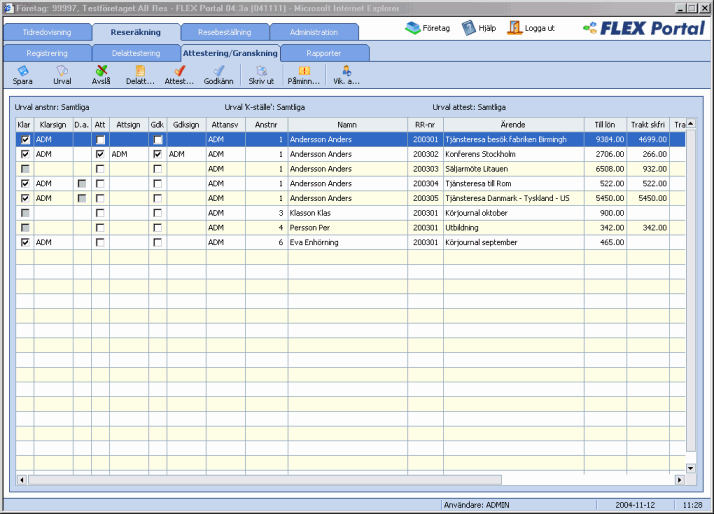Click the Spara save icon
Image resolution: width=714 pixels, height=514 pixels.
tap(22, 71)
